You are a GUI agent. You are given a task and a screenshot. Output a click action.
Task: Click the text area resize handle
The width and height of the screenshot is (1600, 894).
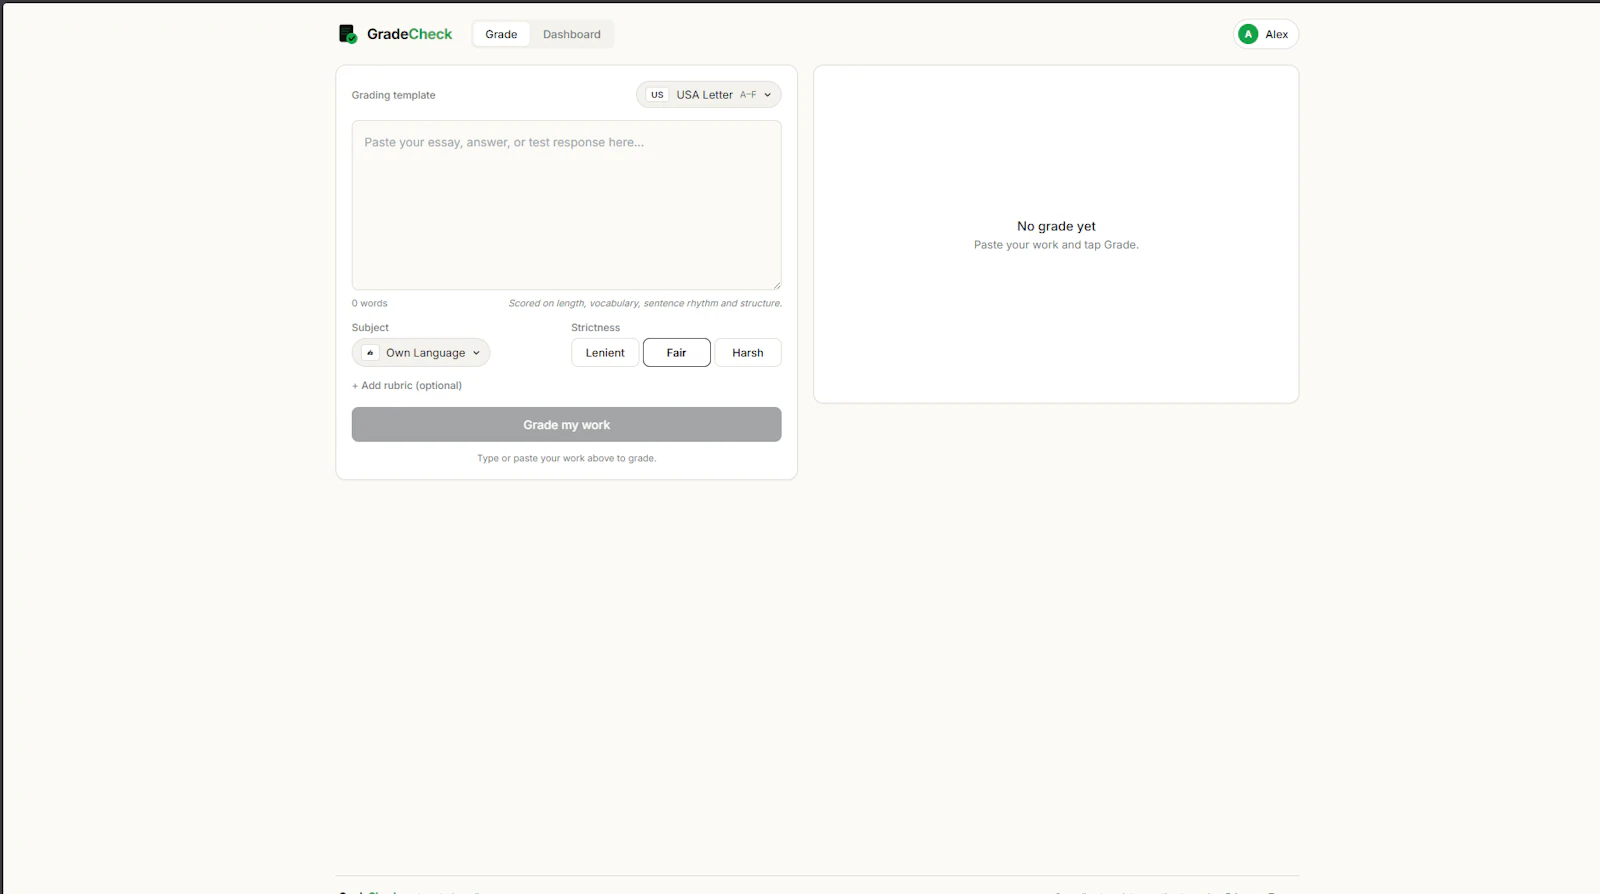776,285
